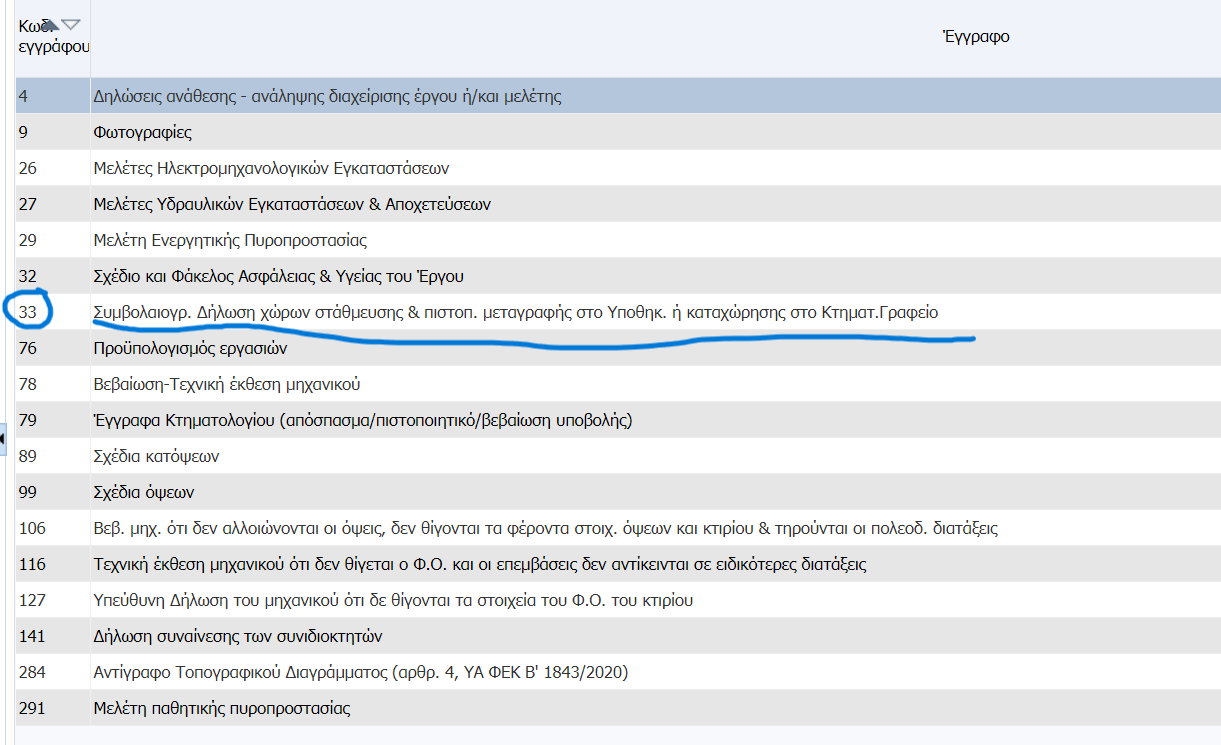Select the 'Μελέτη Ενεργητικής Πυροπροστασίας' row

tap(229, 241)
